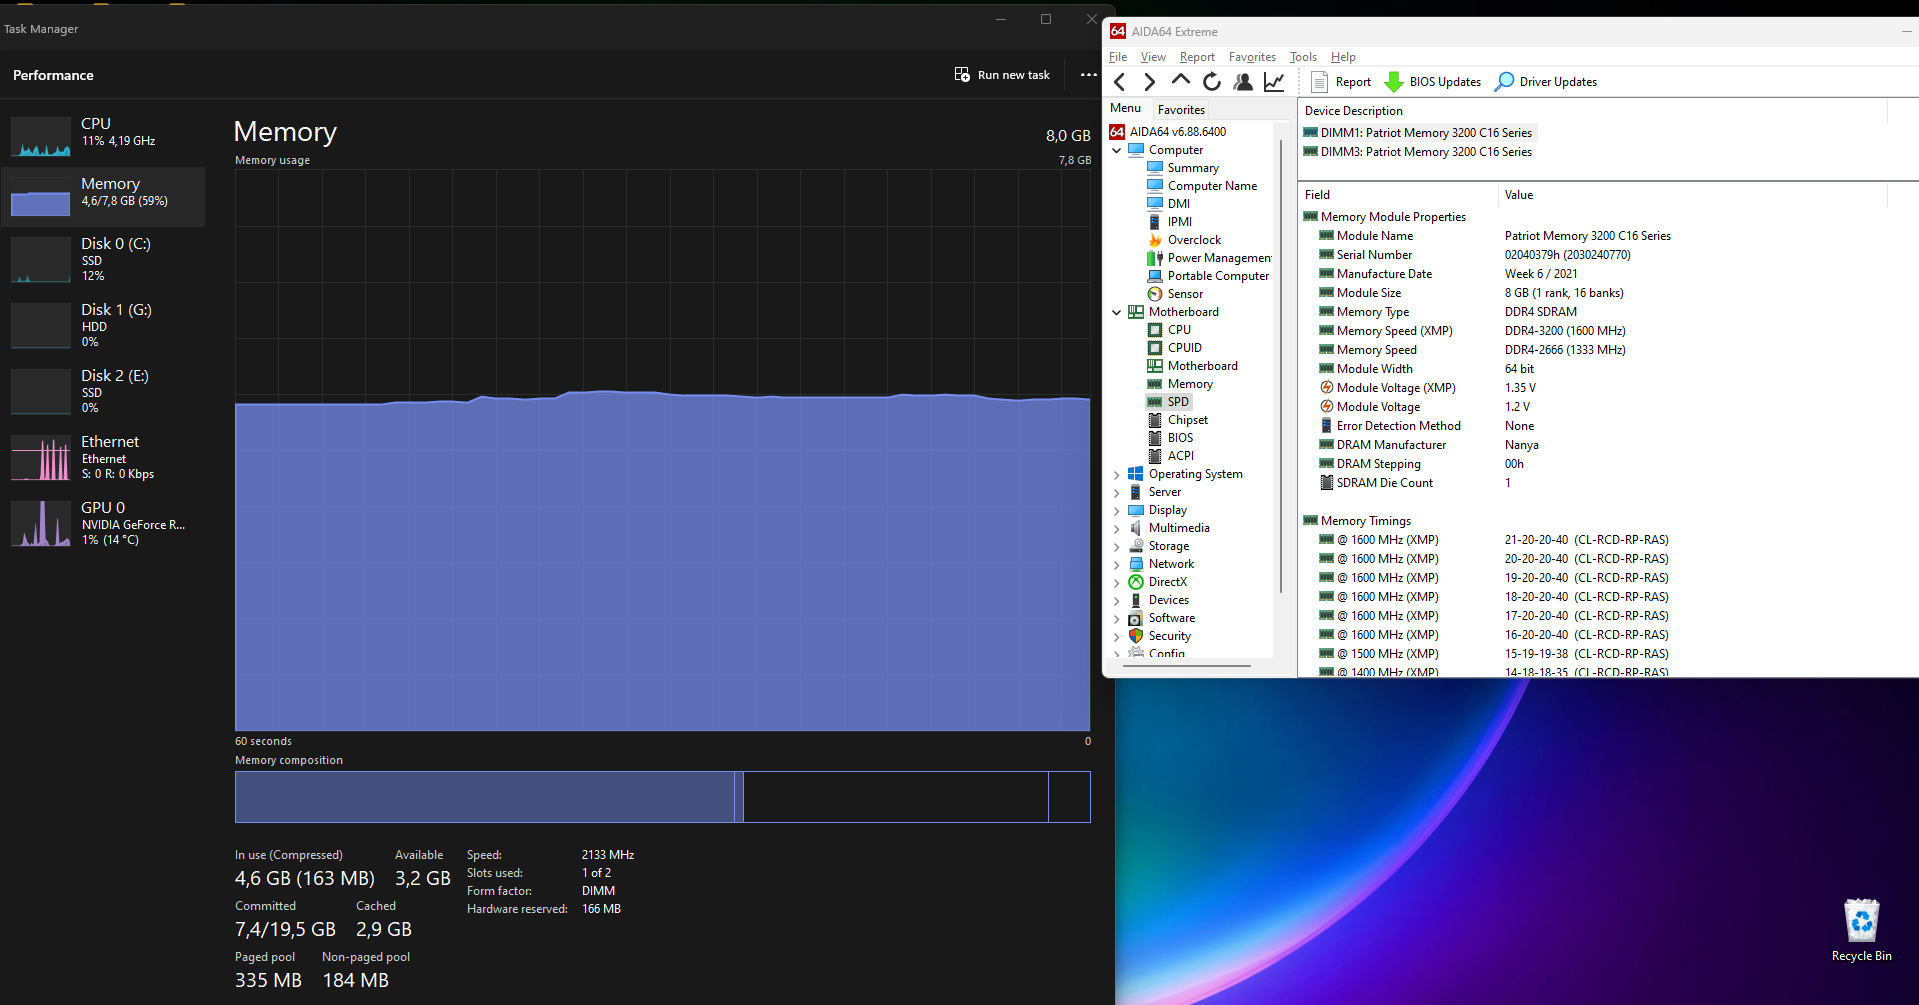This screenshot has width=1919, height=1005.
Task: Show Disk 2 (E:) performance in Task Manager
Action: 104,391
